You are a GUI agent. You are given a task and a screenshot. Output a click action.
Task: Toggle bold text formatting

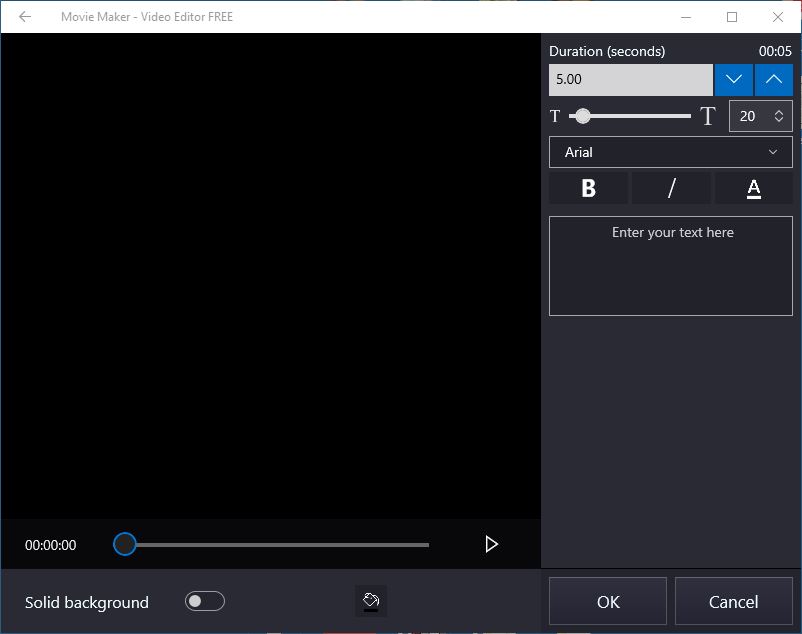click(588, 188)
